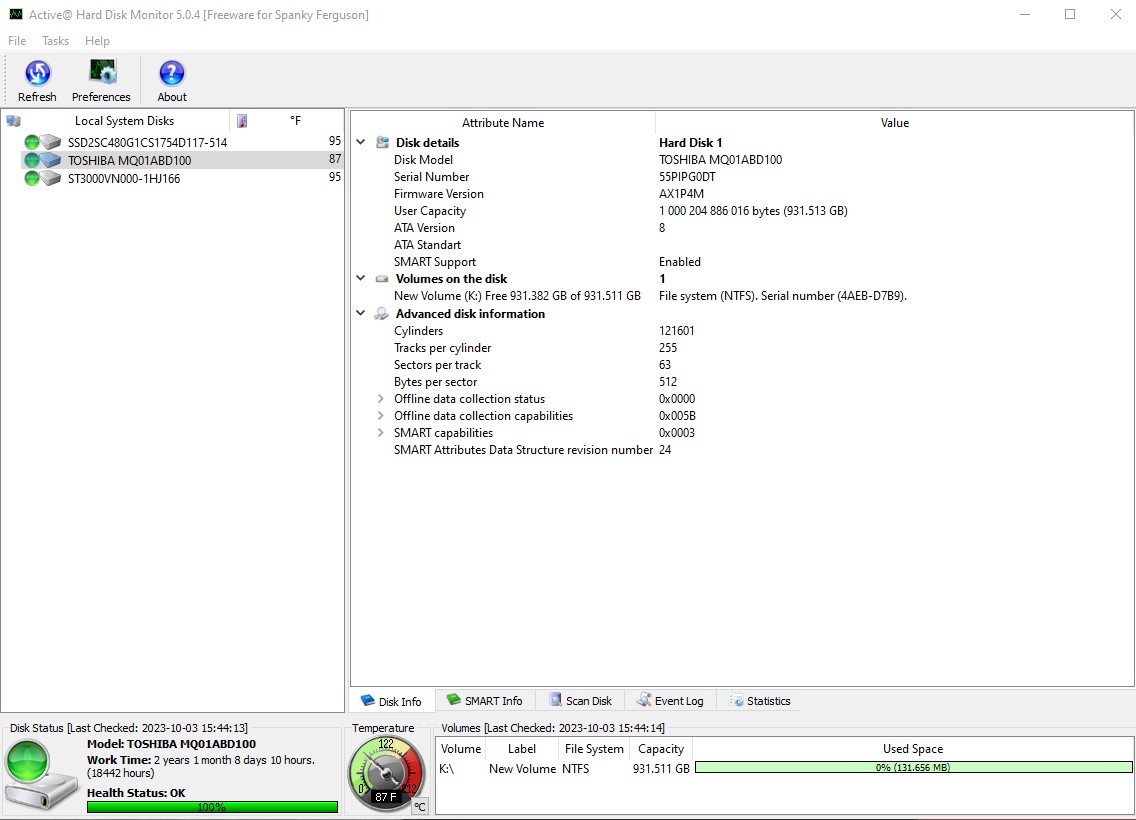Expand the SMART capabilities entry

(379, 432)
